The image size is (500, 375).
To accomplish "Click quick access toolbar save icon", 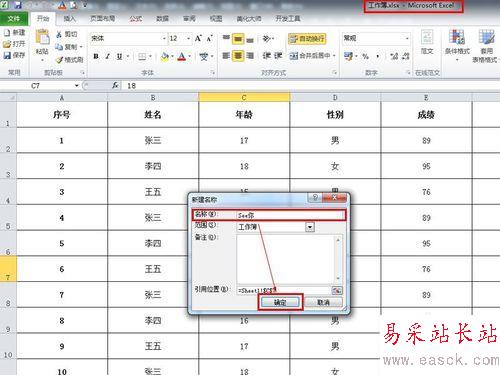I will coord(17,5).
